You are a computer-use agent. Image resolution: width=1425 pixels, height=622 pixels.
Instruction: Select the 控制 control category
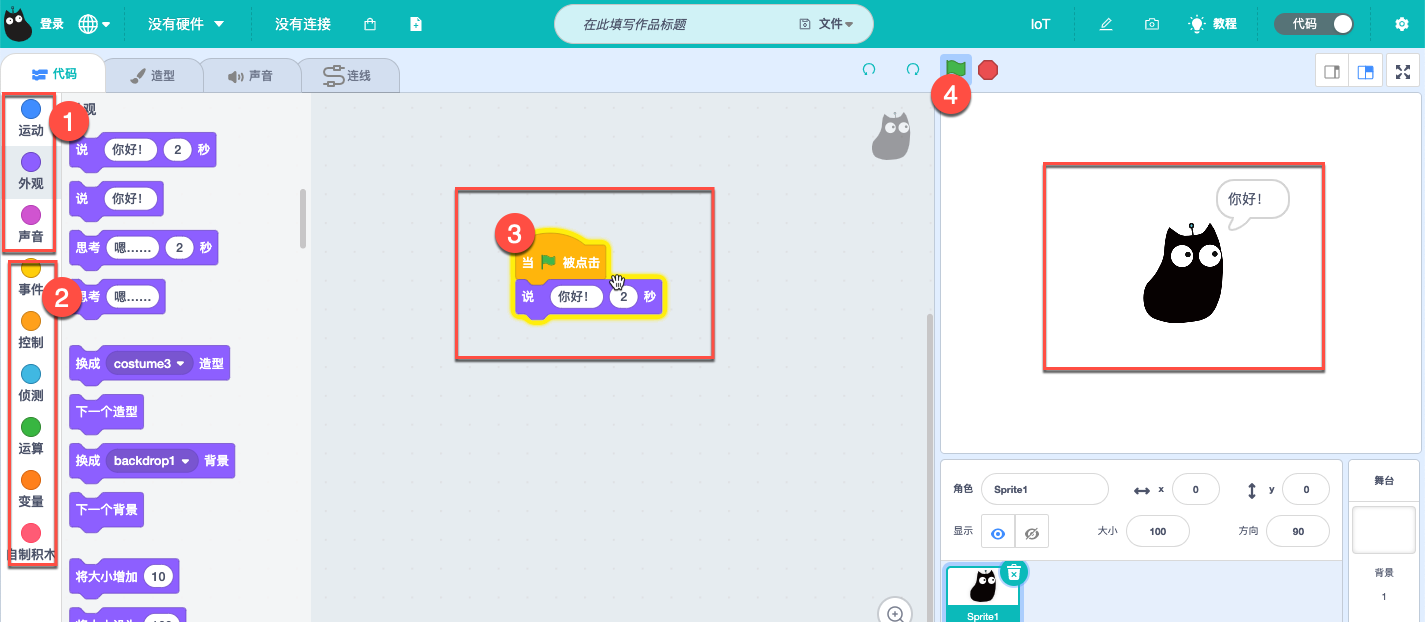click(x=31, y=330)
